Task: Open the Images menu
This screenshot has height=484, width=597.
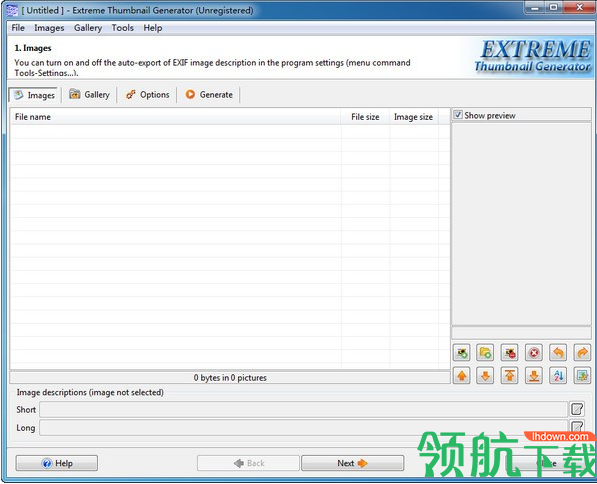Action: click(49, 28)
